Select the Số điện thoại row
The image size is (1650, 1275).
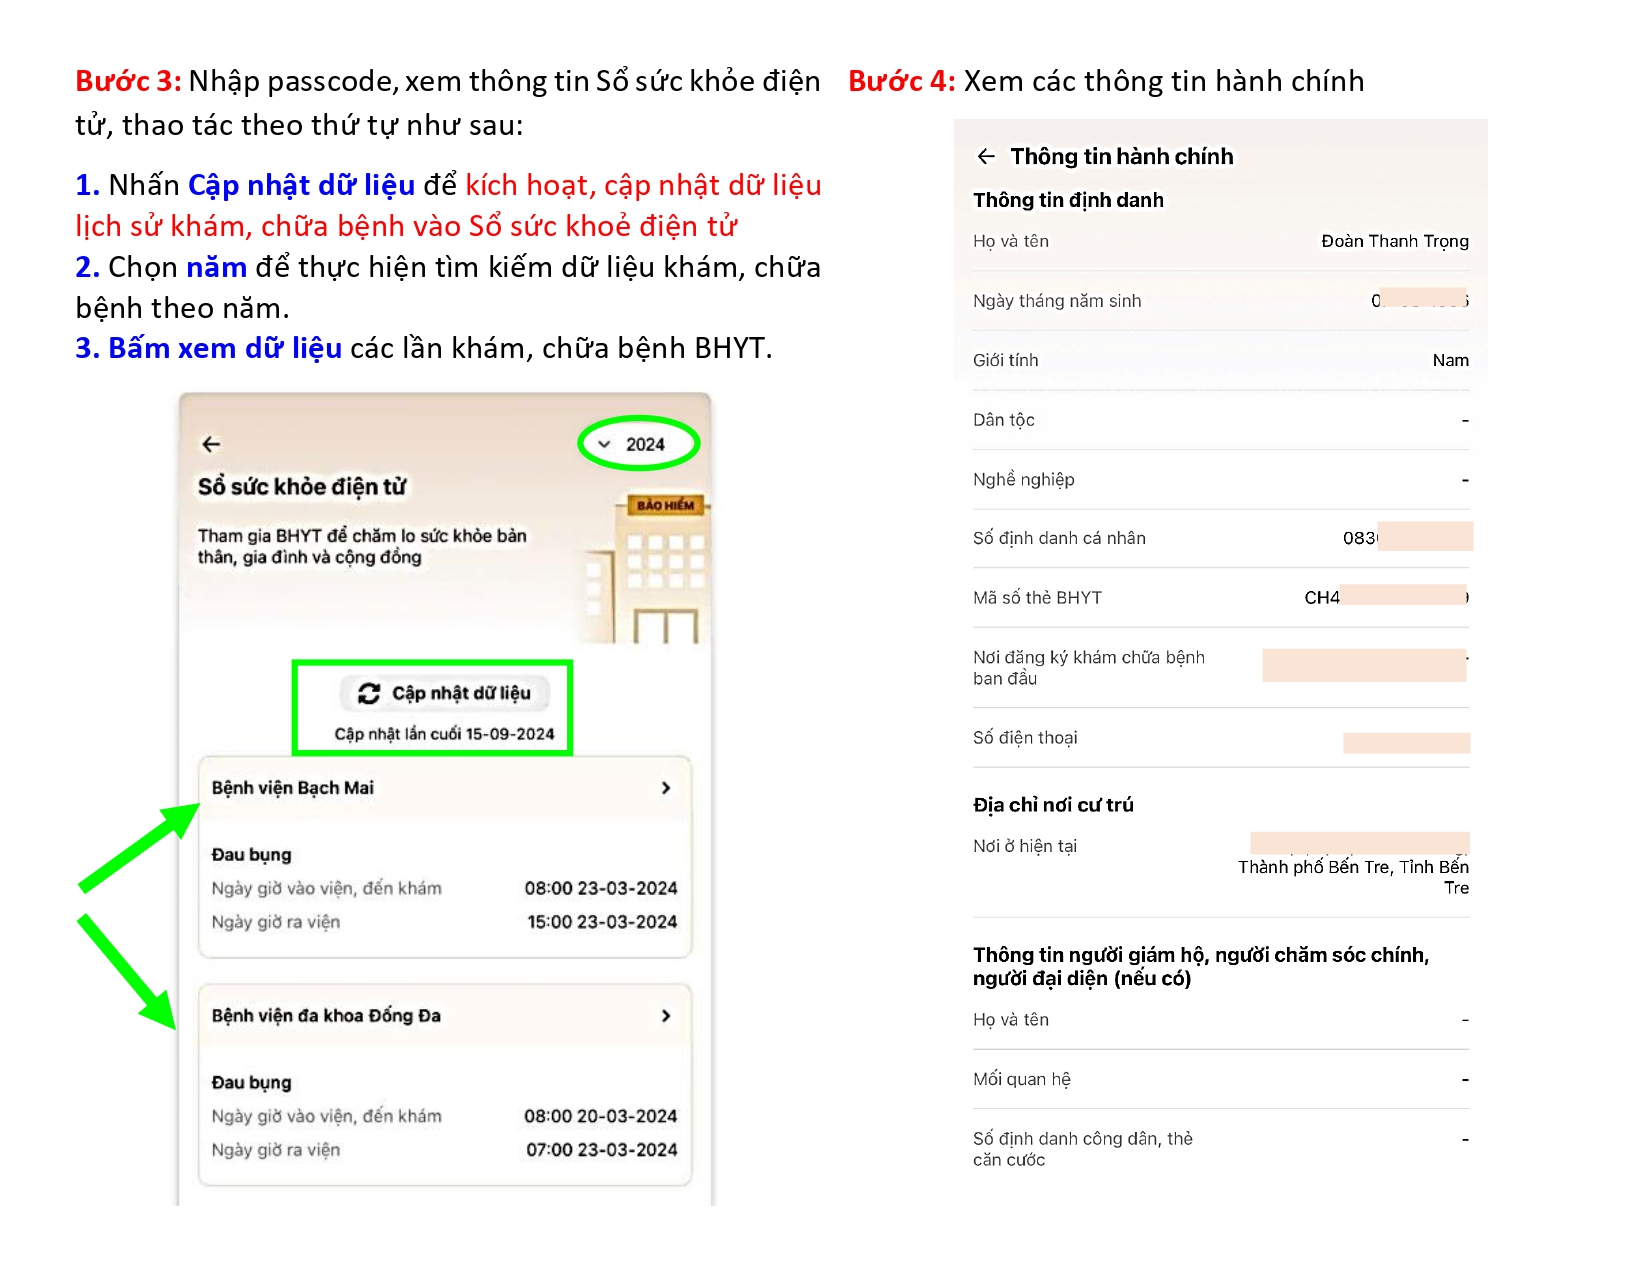click(1220, 738)
